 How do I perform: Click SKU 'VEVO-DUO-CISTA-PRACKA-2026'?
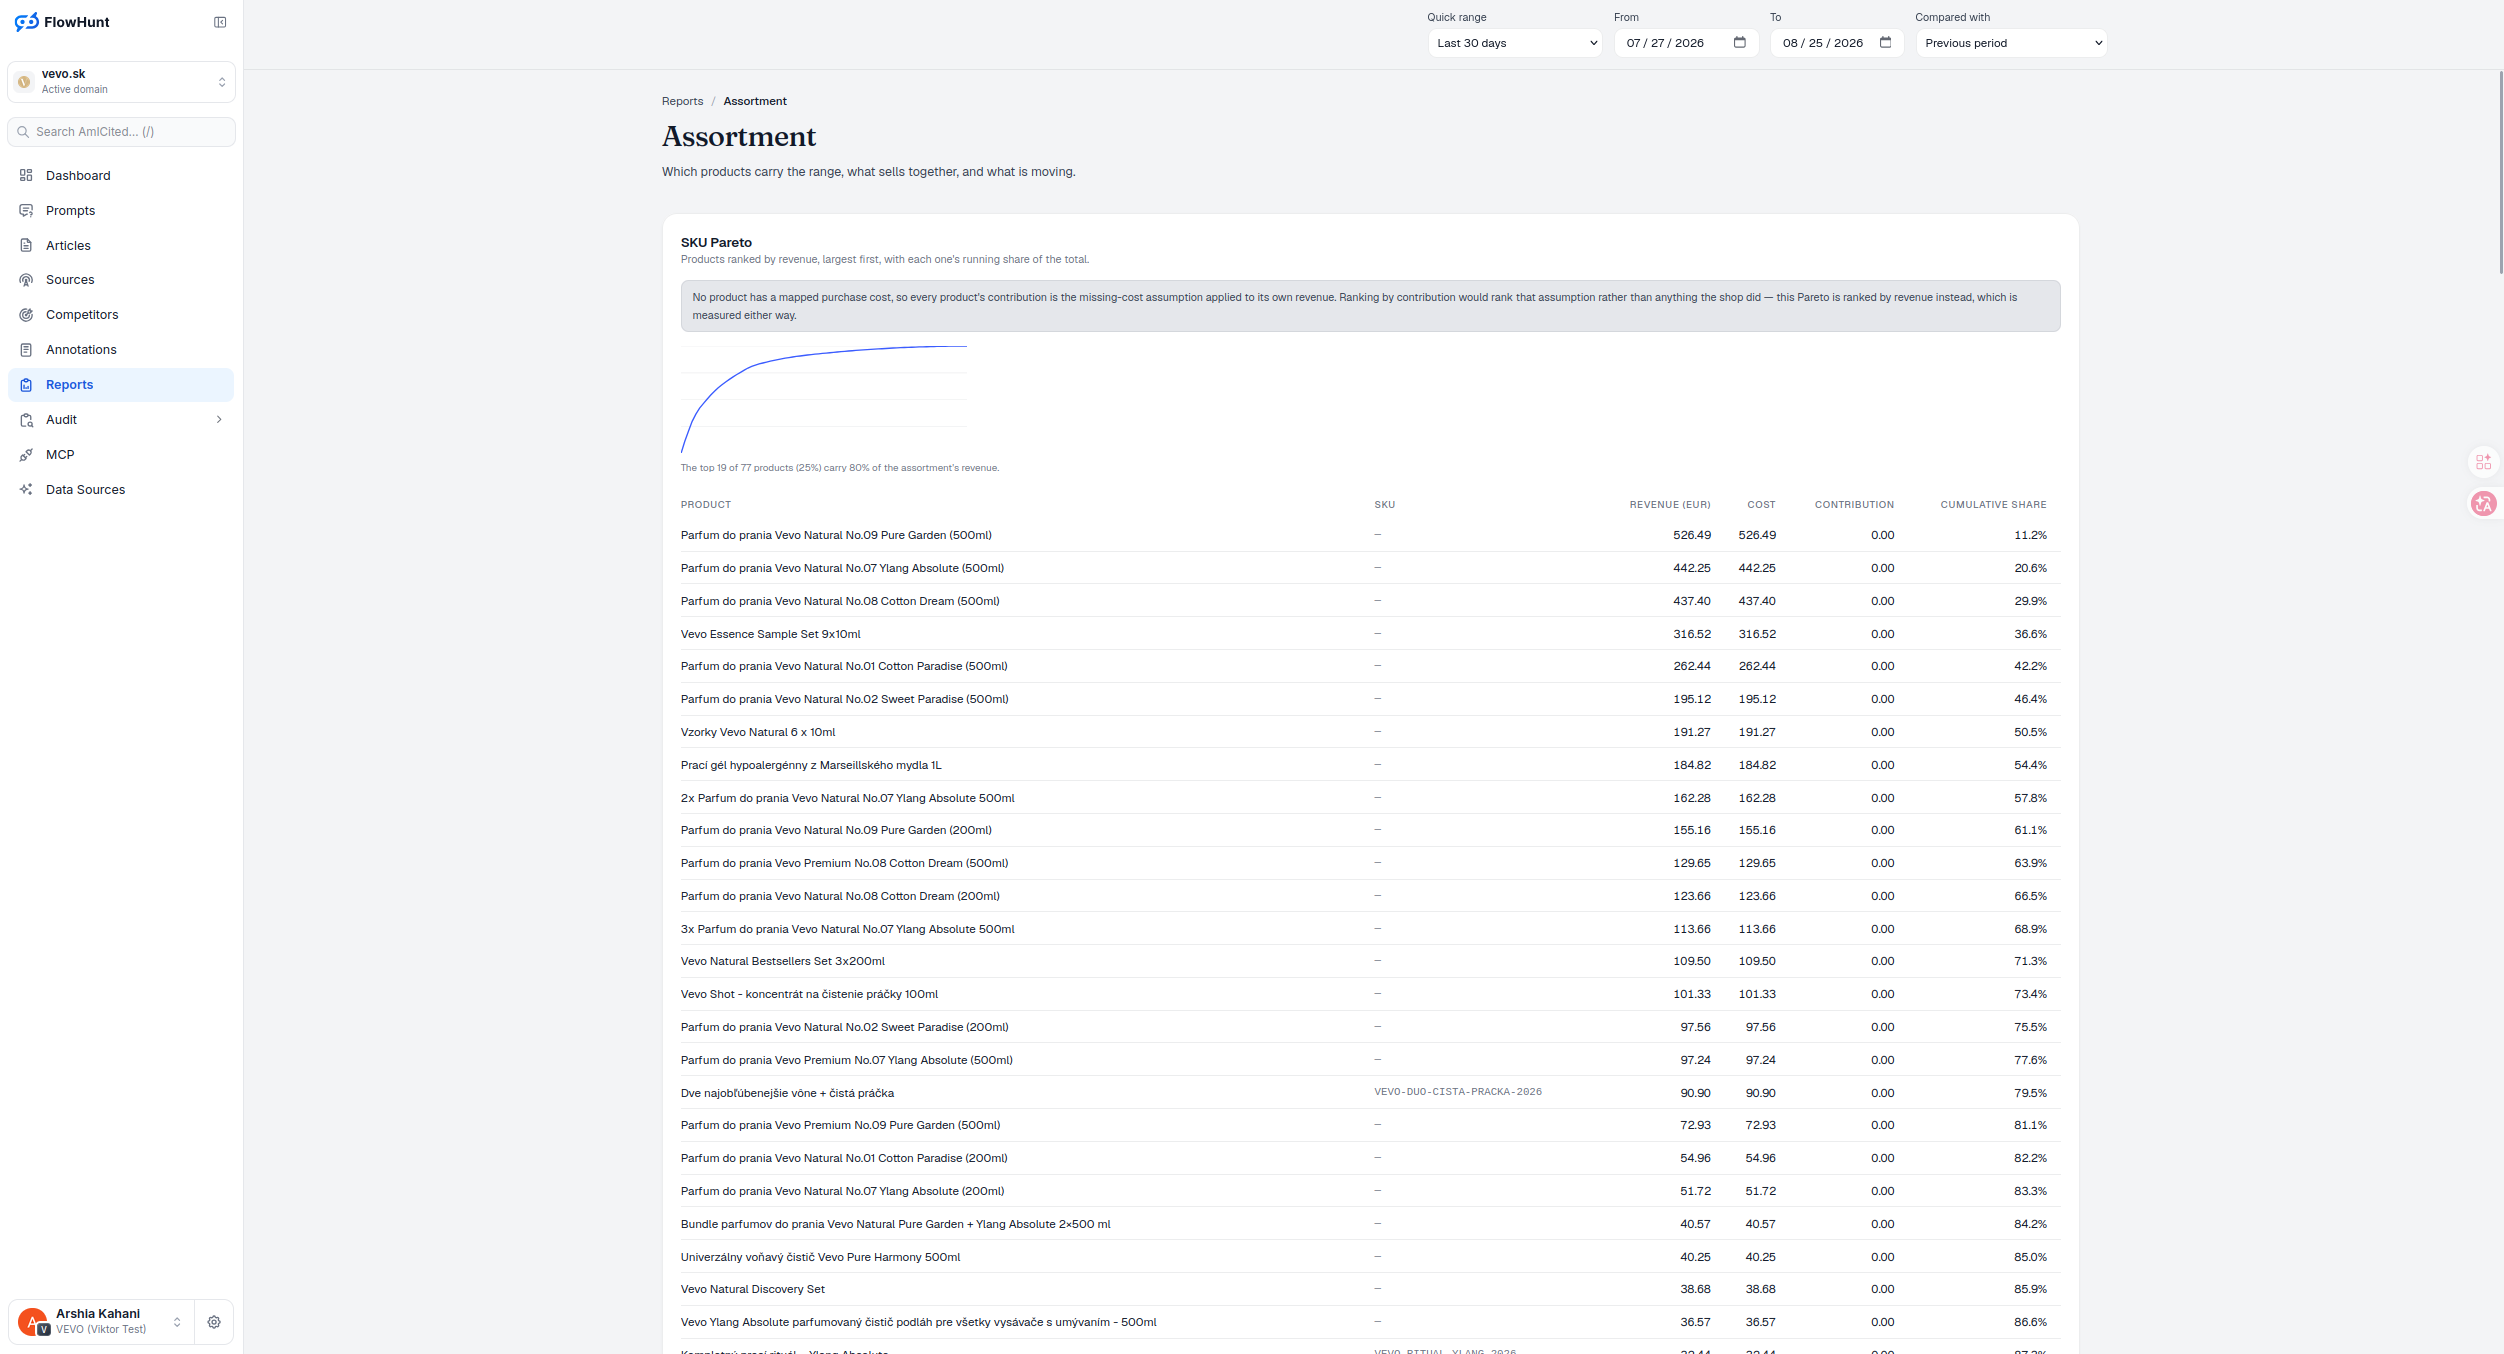click(1458, 1092)
